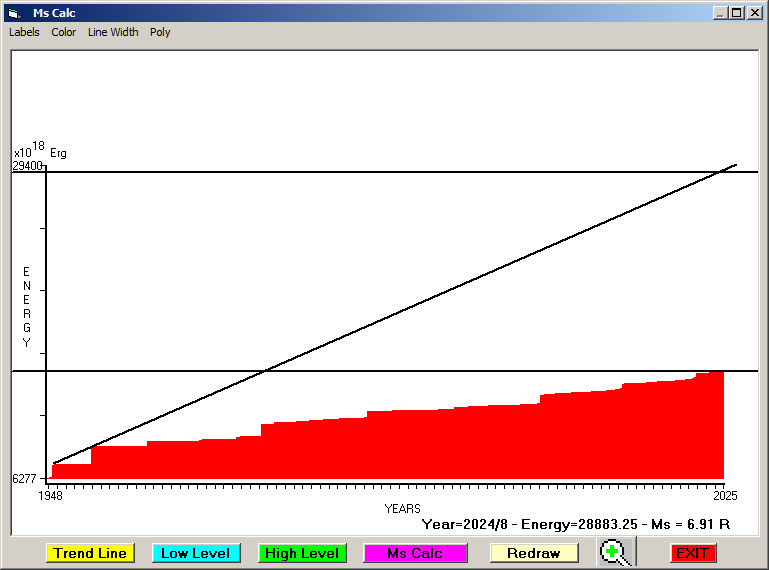769x570 pixels.
Task: Open the Color menu
Action: 64,32
